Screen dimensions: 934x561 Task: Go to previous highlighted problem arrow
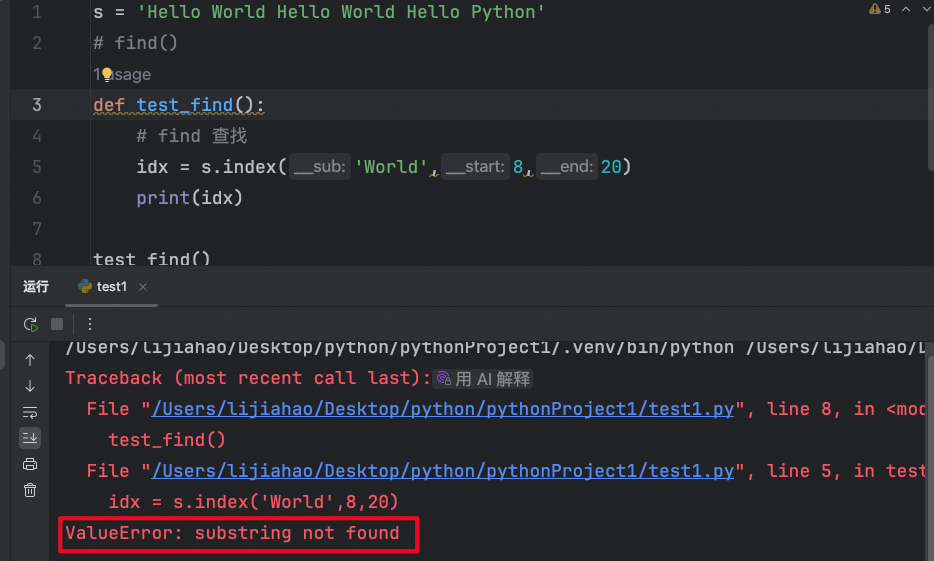907,9
